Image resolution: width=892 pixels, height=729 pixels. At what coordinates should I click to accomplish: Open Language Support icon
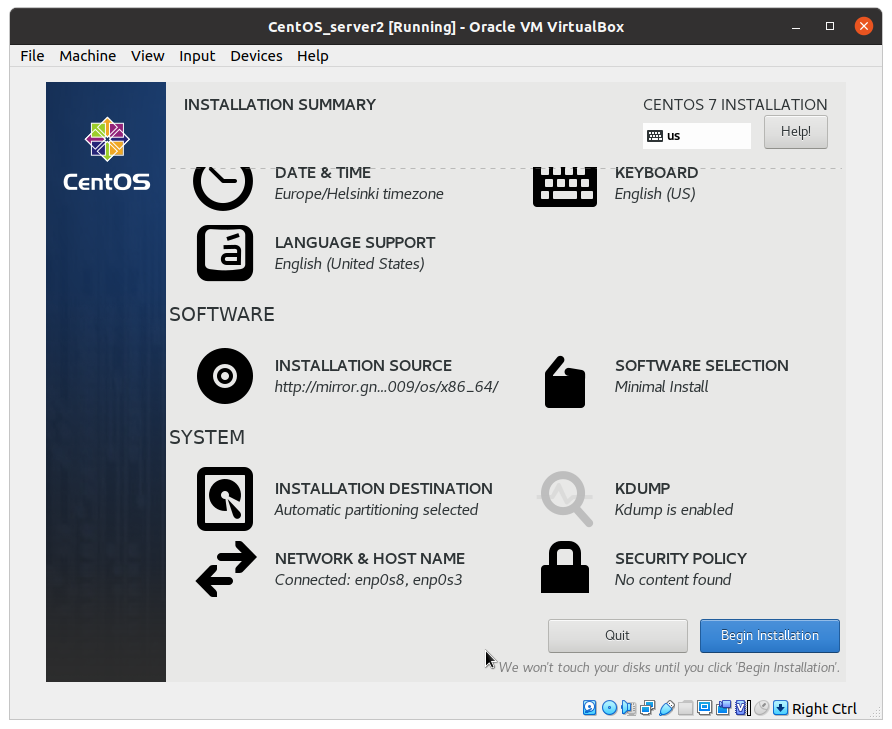click(x=224, y=253)
